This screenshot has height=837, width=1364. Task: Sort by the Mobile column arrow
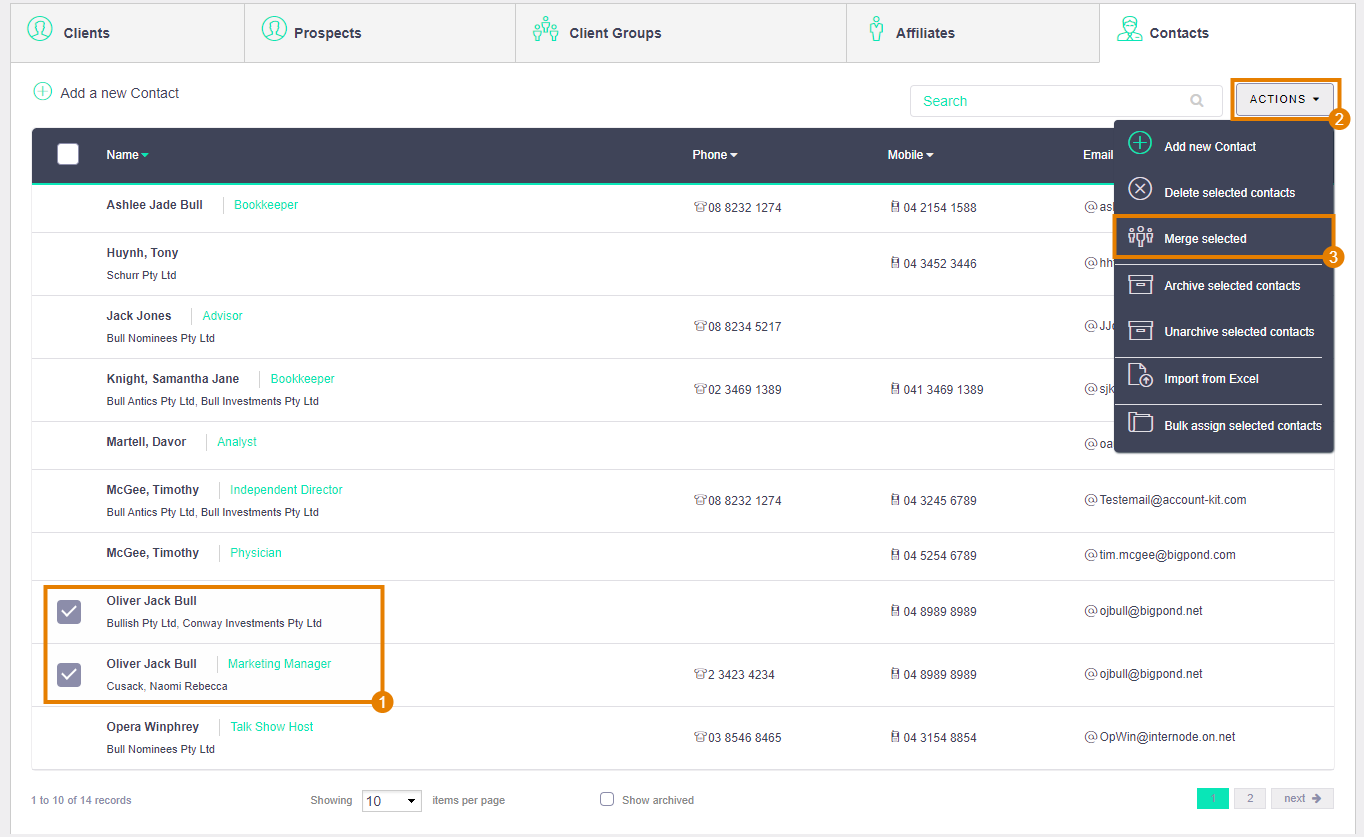[x=930, y=155]
